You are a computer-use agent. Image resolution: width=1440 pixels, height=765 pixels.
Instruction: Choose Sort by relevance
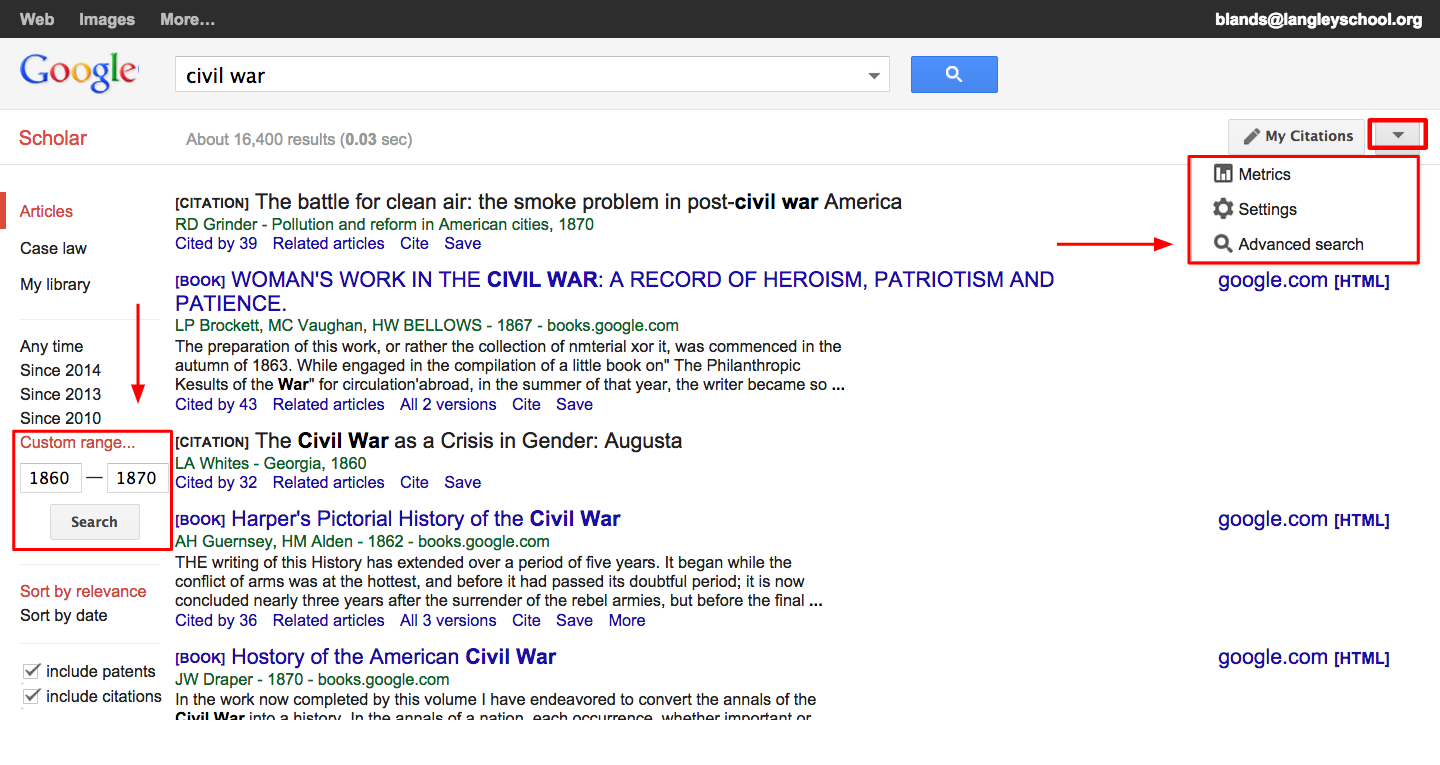(x=83, y=591)
